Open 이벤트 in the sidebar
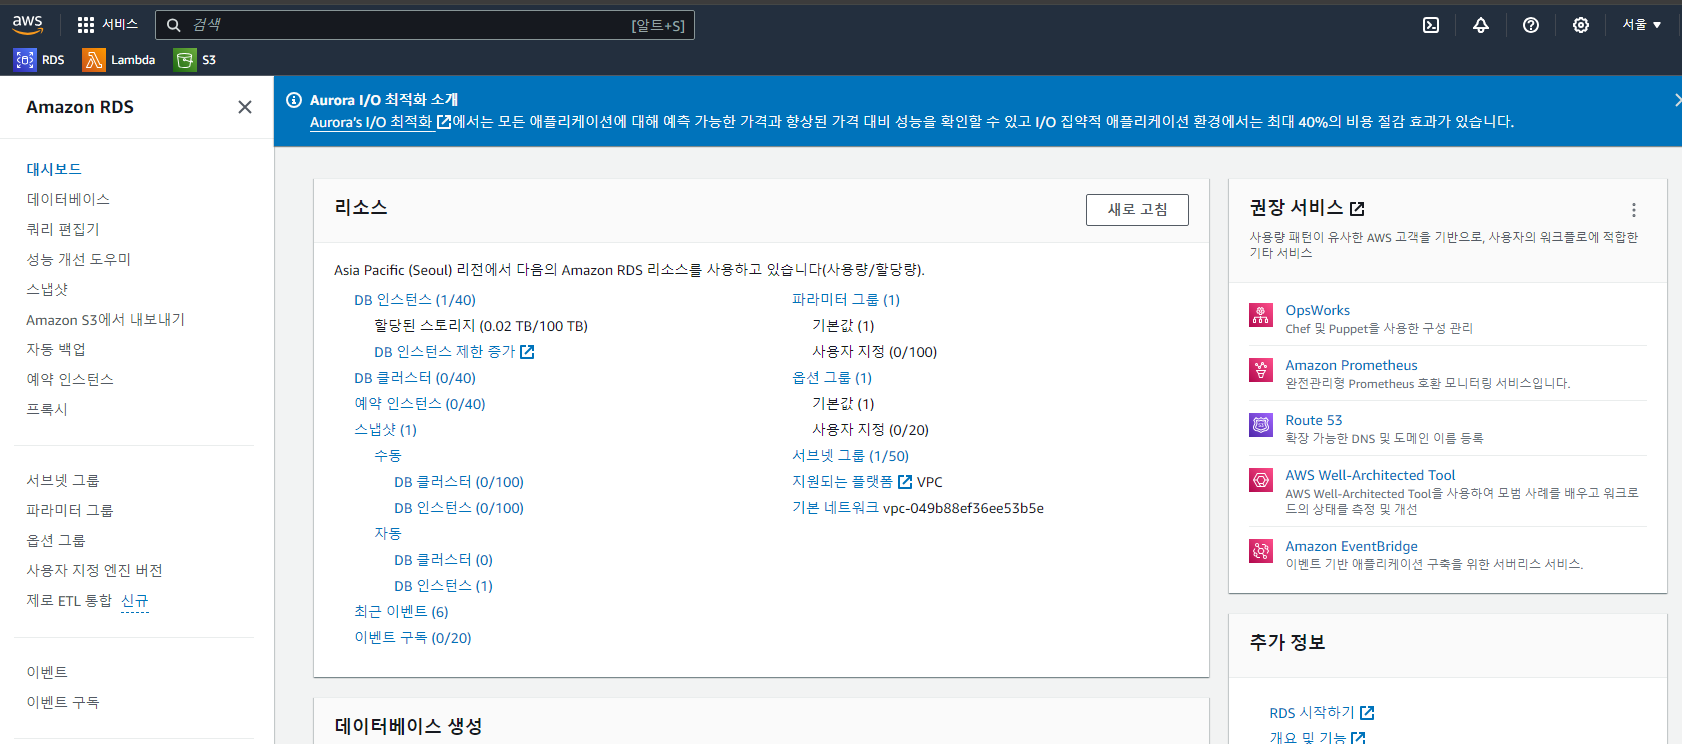Image resolution: width=1682 pixels, height=744 pixels. (47, 672)
